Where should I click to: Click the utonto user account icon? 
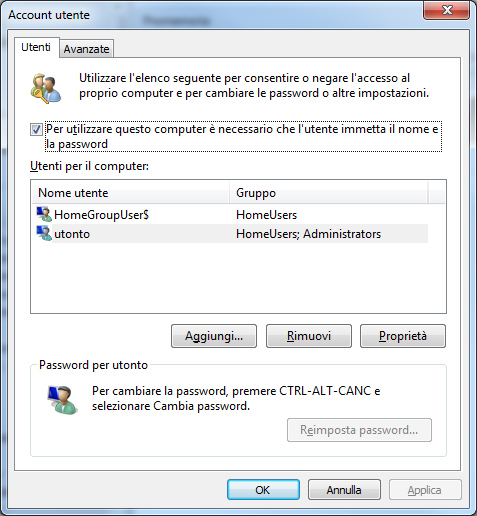[44, 233]
